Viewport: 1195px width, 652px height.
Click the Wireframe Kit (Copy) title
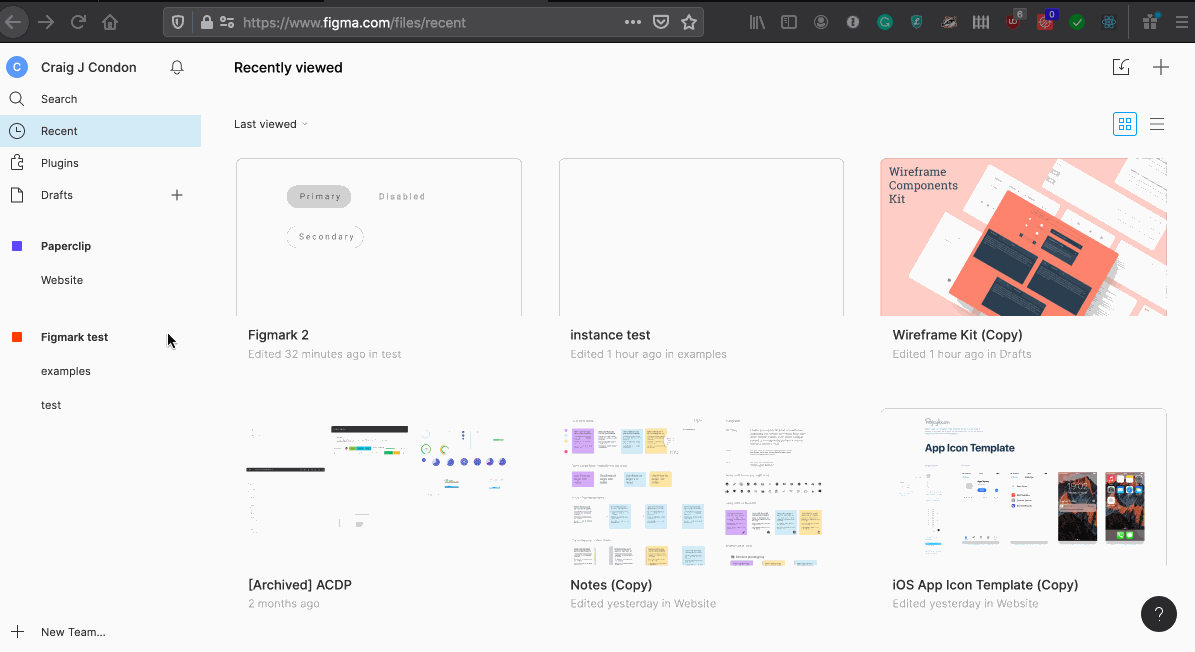click(957, 335)
